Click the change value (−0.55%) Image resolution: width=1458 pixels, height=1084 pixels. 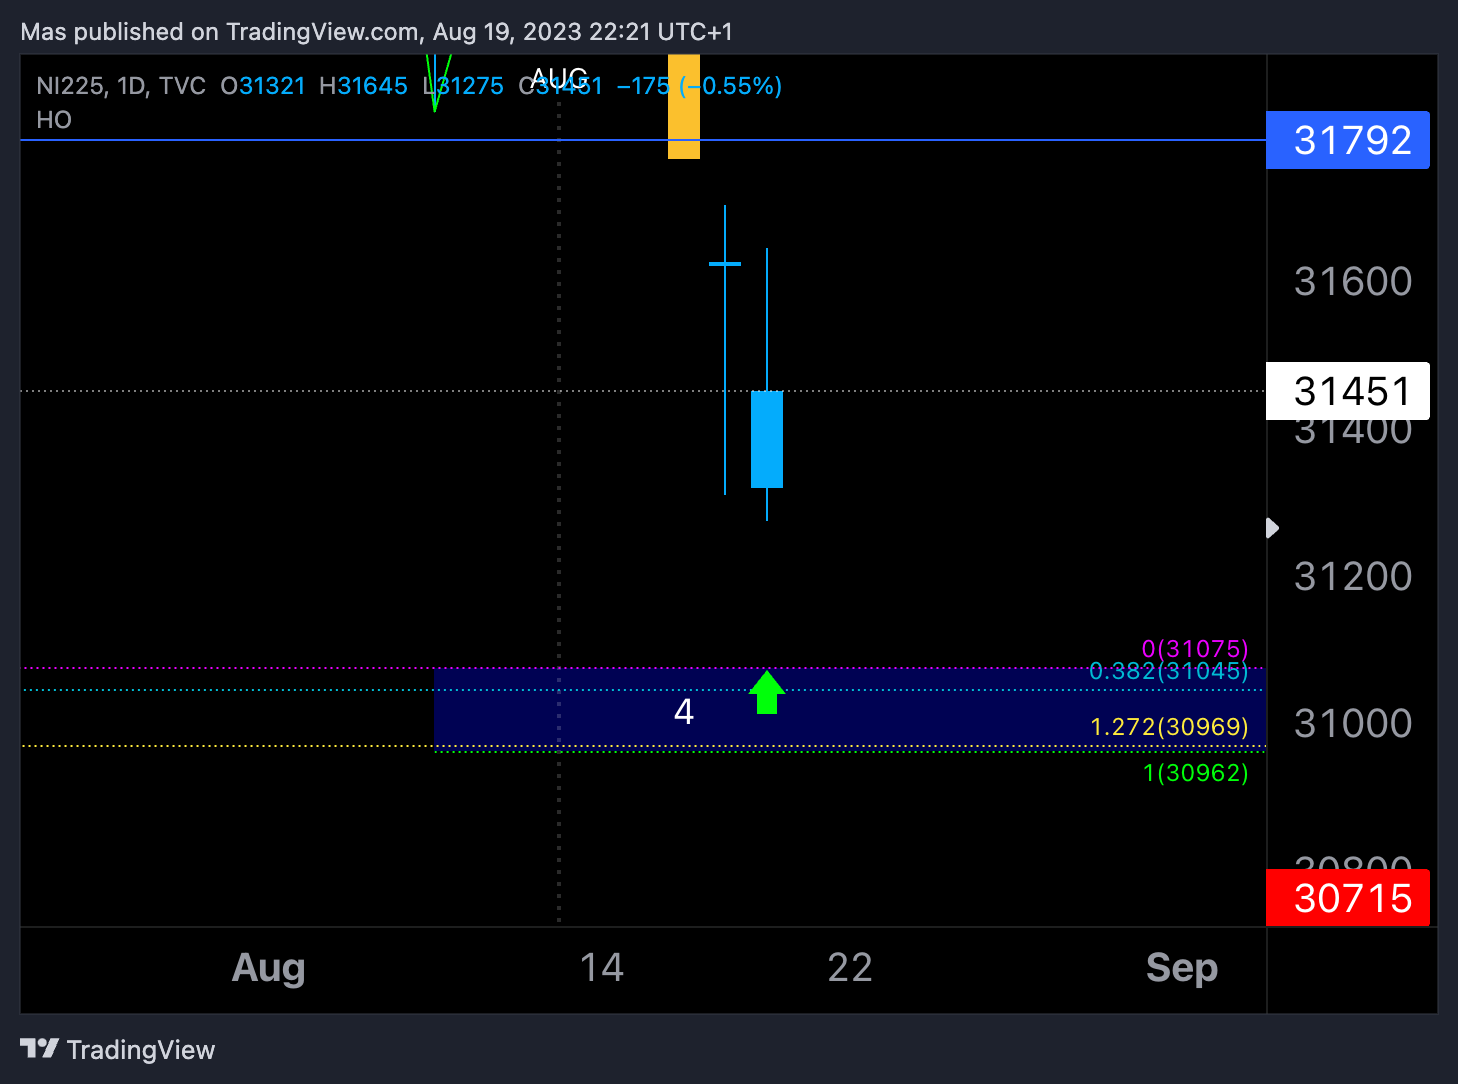click(x=731, y=86)
